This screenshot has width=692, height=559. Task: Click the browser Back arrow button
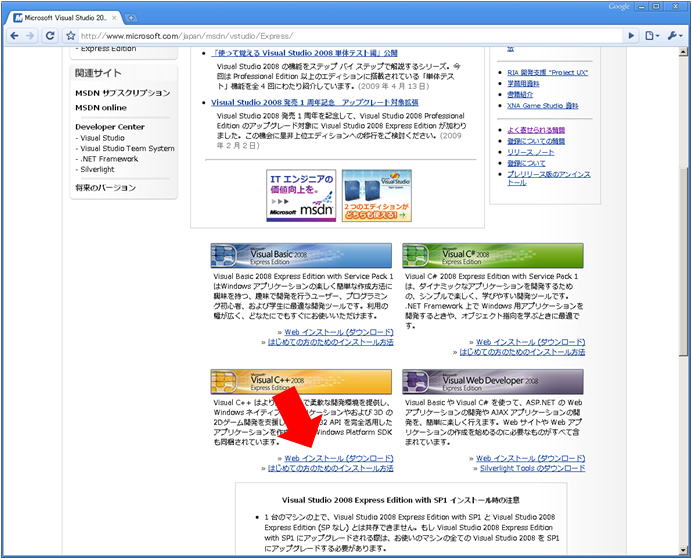point(14,36)
